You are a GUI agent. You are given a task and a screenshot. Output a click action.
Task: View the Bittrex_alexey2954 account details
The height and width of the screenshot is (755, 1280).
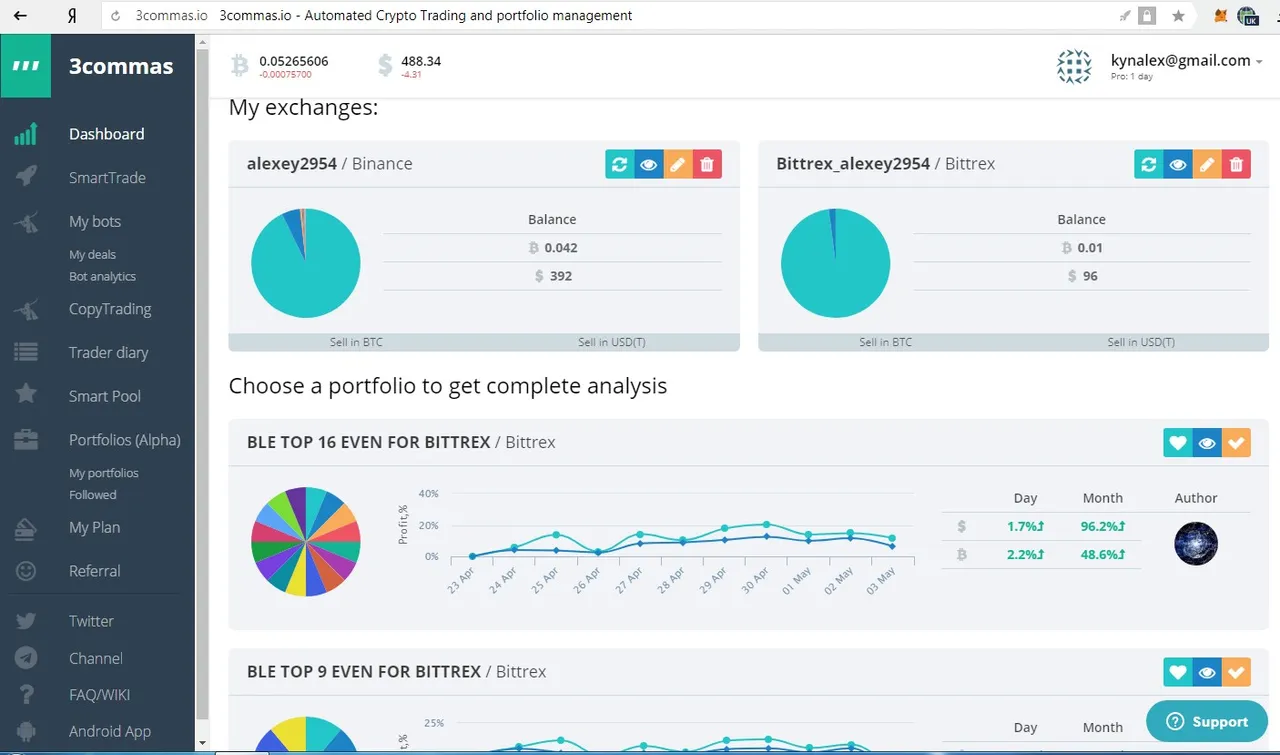(x=1178, y=164)
